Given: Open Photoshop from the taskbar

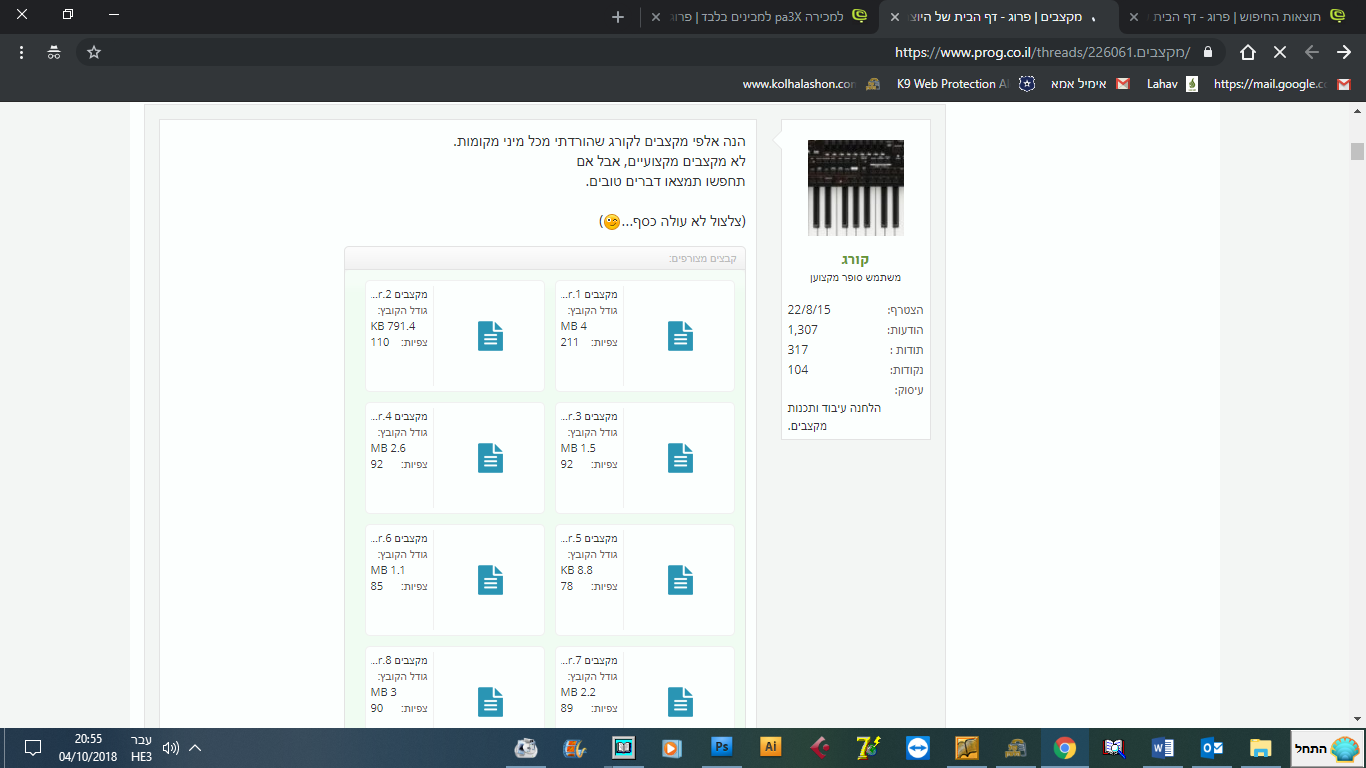Looking at the screenshot, I should click(x=722, y=747).
